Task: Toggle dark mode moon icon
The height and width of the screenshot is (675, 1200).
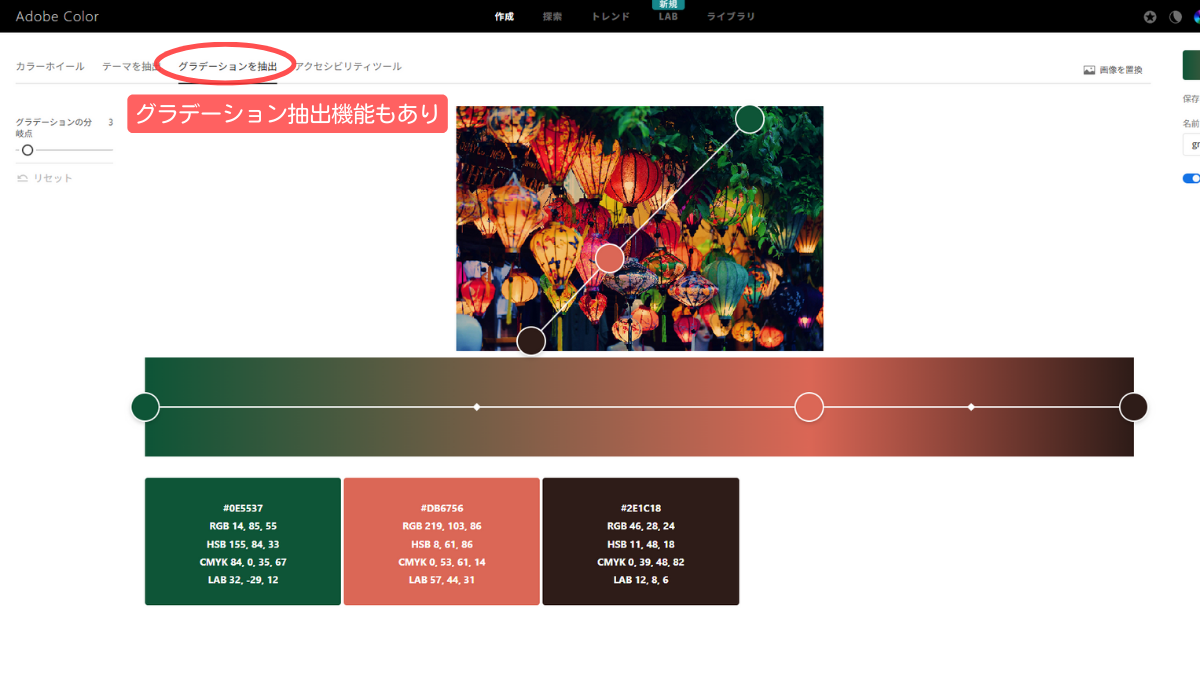Action: pyautogui.click(x=1175, y=17)
